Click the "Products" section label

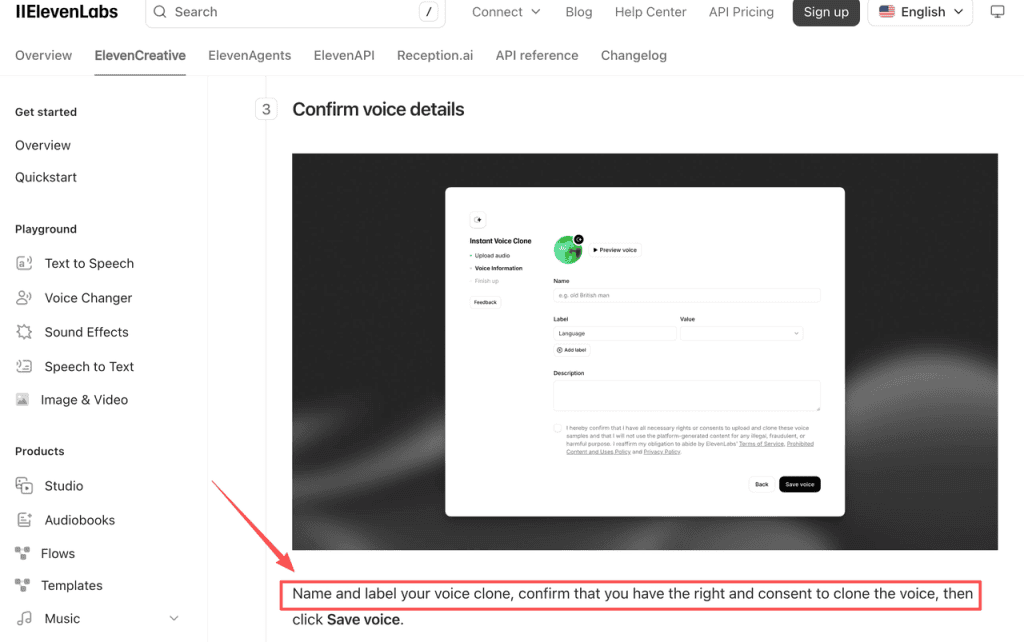[x=40, y=451]
